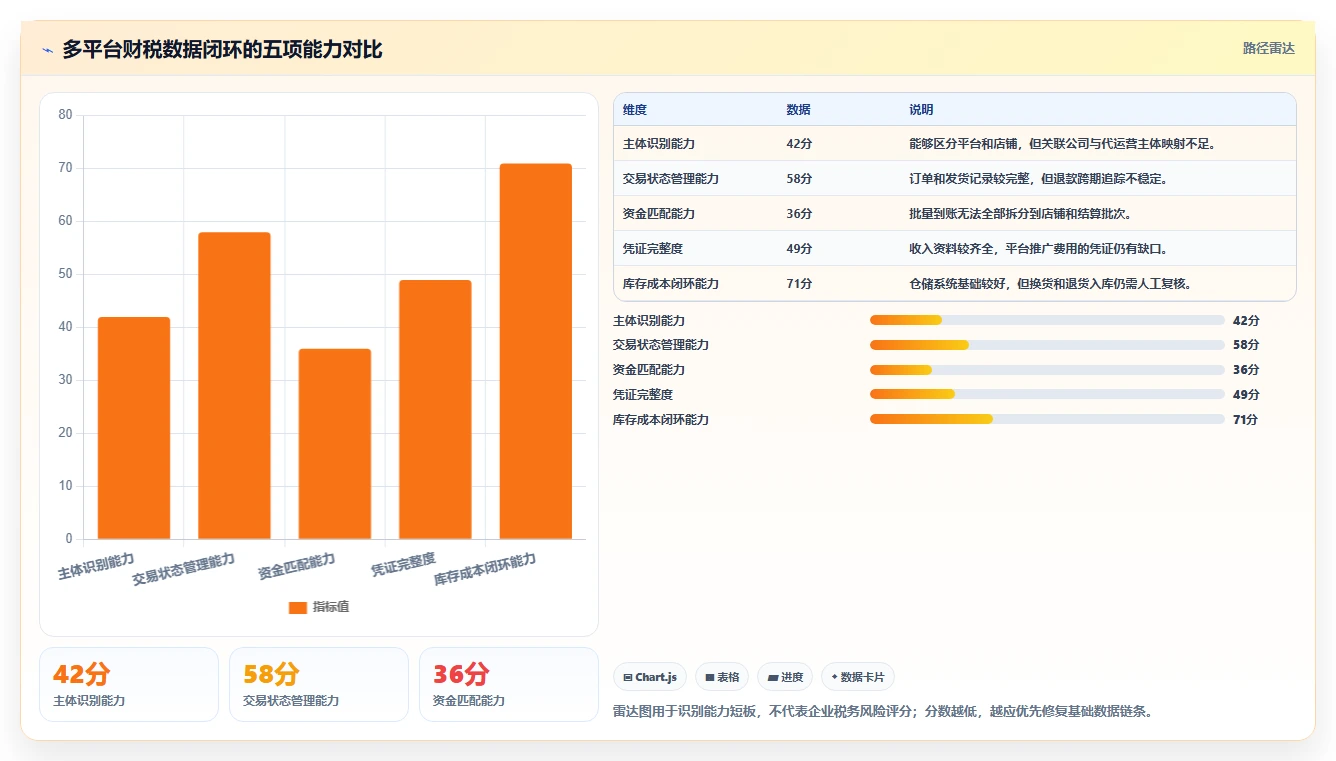This screenshot has height=761, width=1336.
Task: Select the 数据卡片 tag chip
Action: (x=858, y=677)
